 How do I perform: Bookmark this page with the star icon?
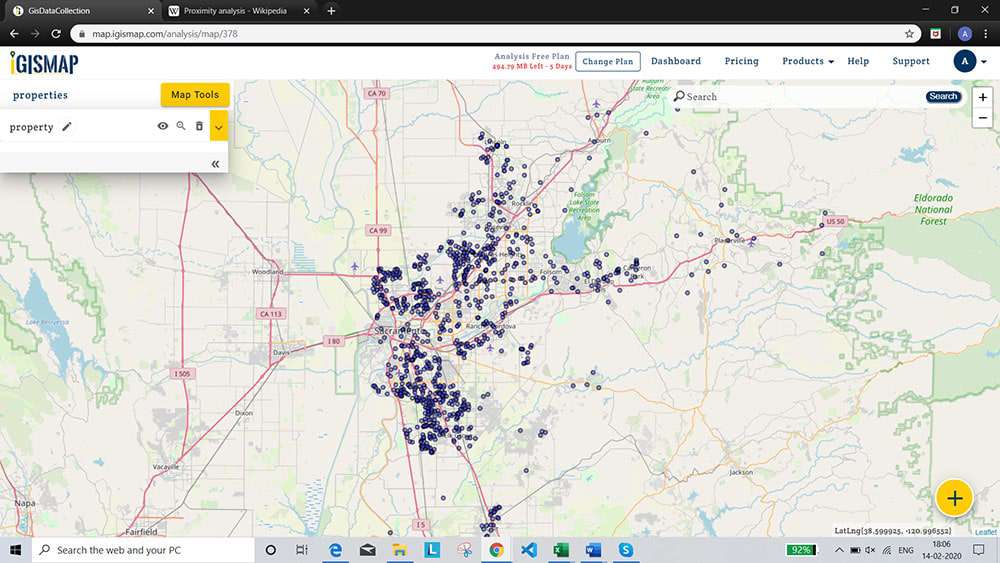(909, 34)
